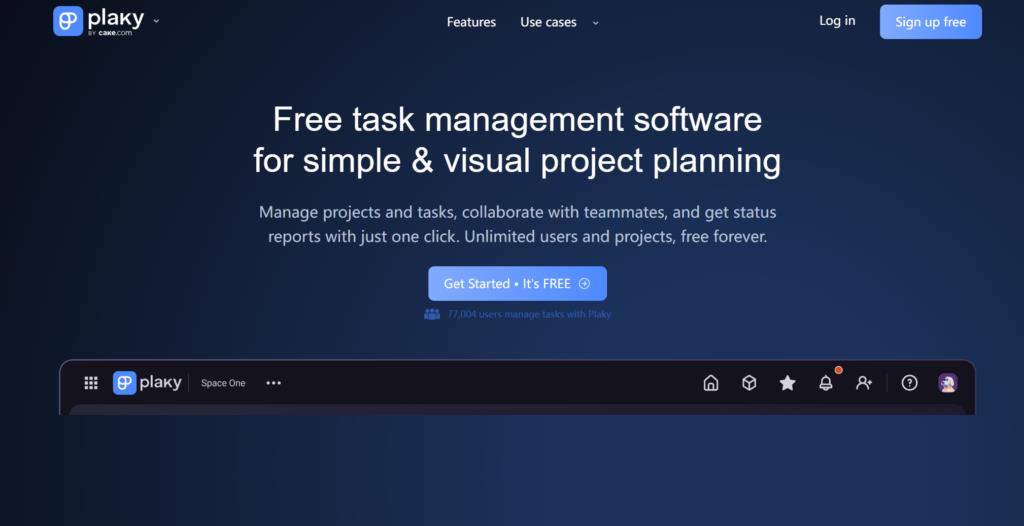Viewport: 1024px width, 526px height.
Task: Click the Free task management software headline
Action: [x=517, y=140]
